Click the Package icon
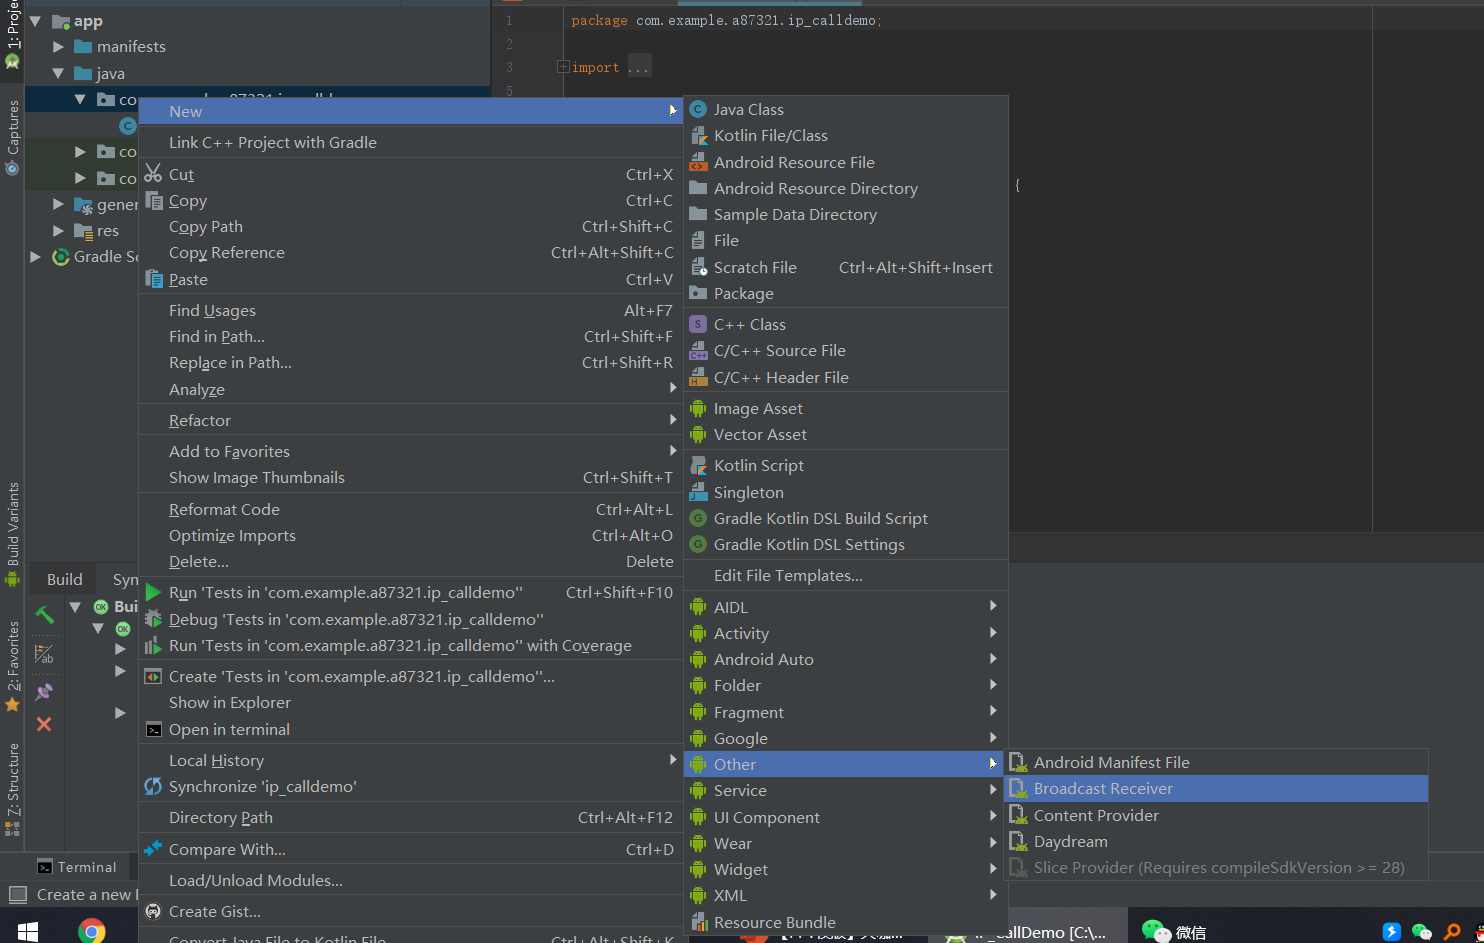This screenshot has height=943, width=1484. point(698,293)
